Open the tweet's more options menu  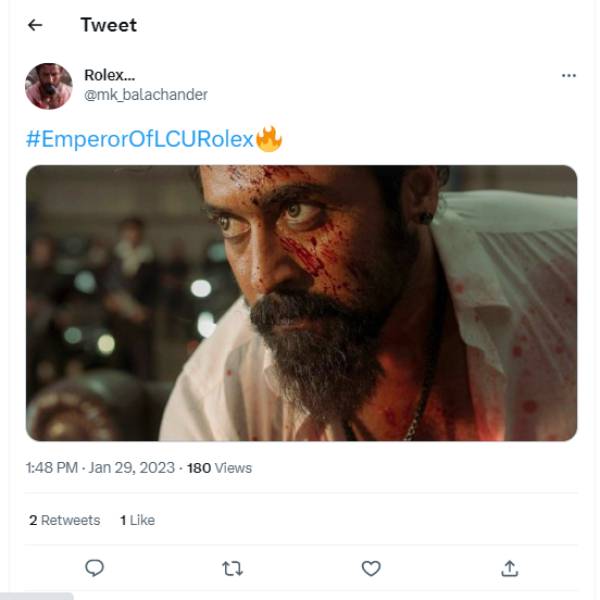pyautogui.click(x=569, y=76)
